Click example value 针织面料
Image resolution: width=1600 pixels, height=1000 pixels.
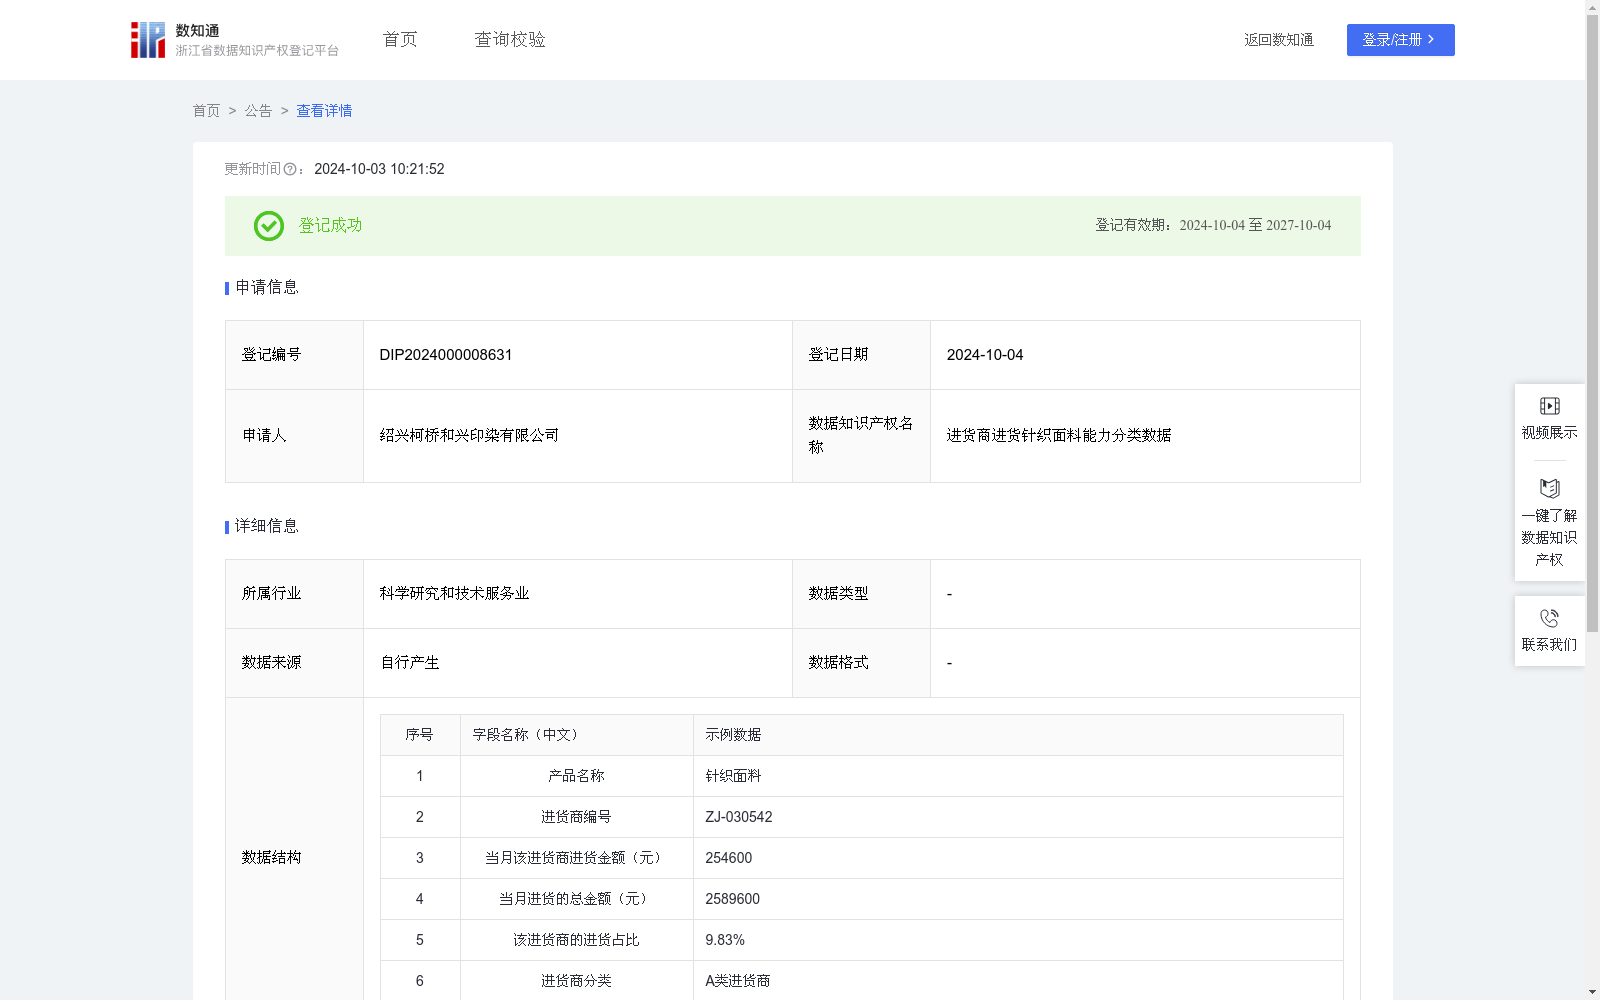point(733,776)
